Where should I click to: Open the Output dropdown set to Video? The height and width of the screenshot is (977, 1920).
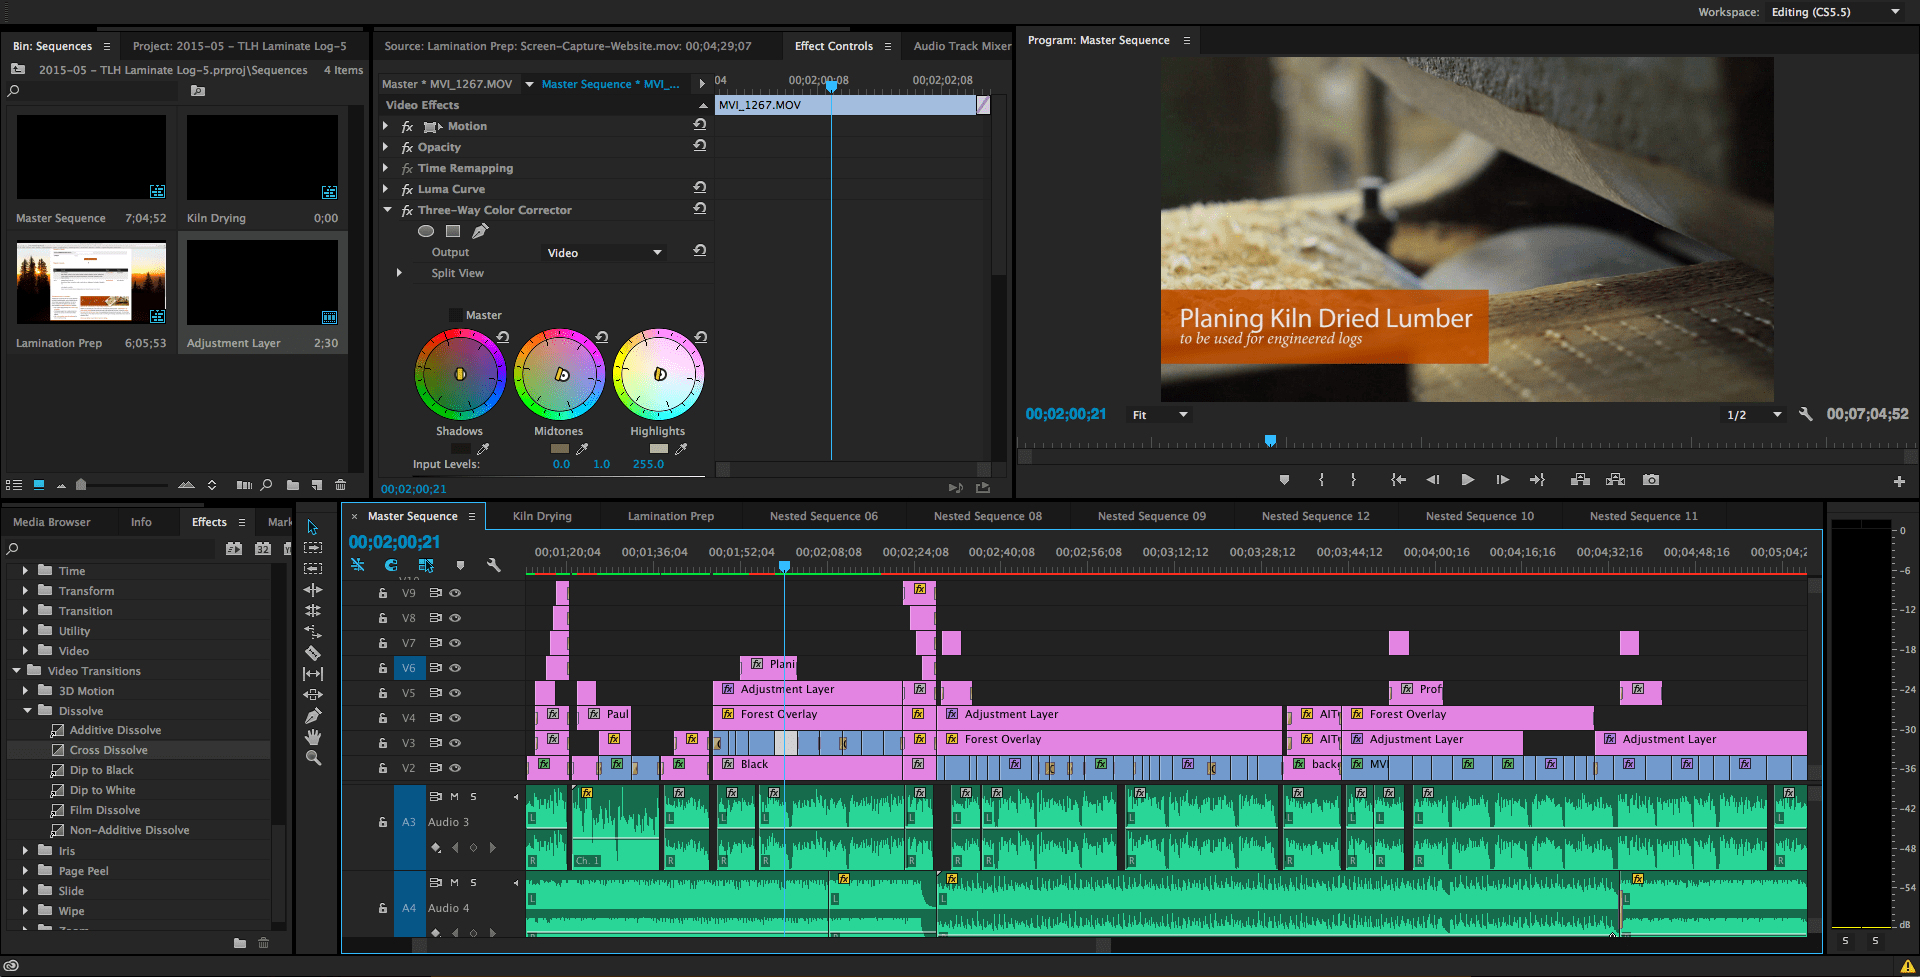coord(603,252)
